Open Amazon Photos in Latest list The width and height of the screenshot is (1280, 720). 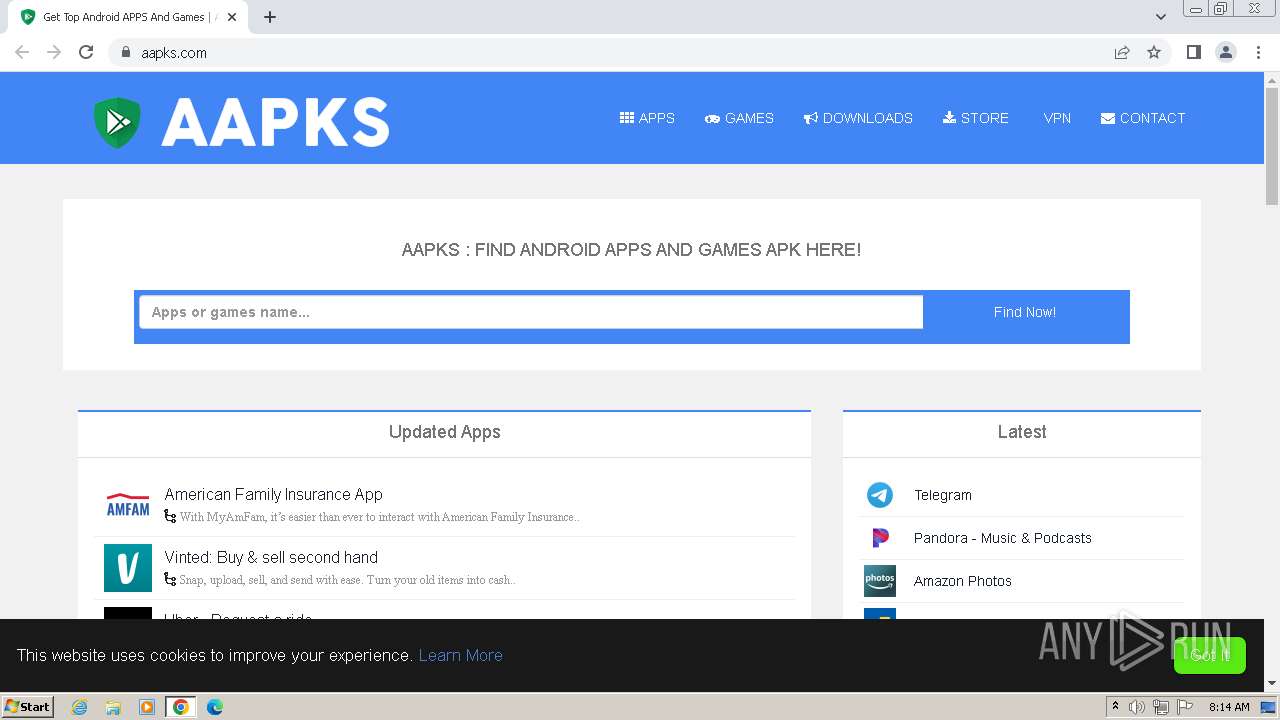click(x=963, y=581)
